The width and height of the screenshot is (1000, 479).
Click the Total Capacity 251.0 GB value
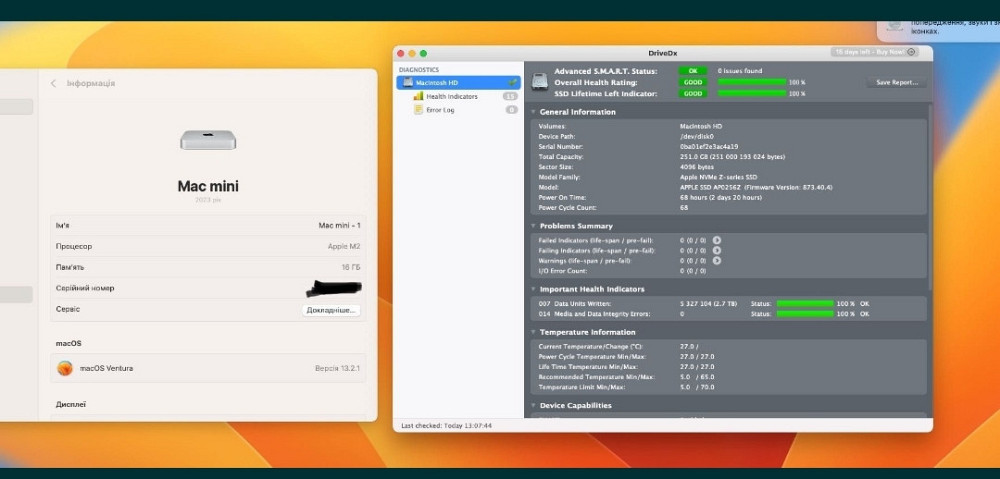click(x=732, y=157)
